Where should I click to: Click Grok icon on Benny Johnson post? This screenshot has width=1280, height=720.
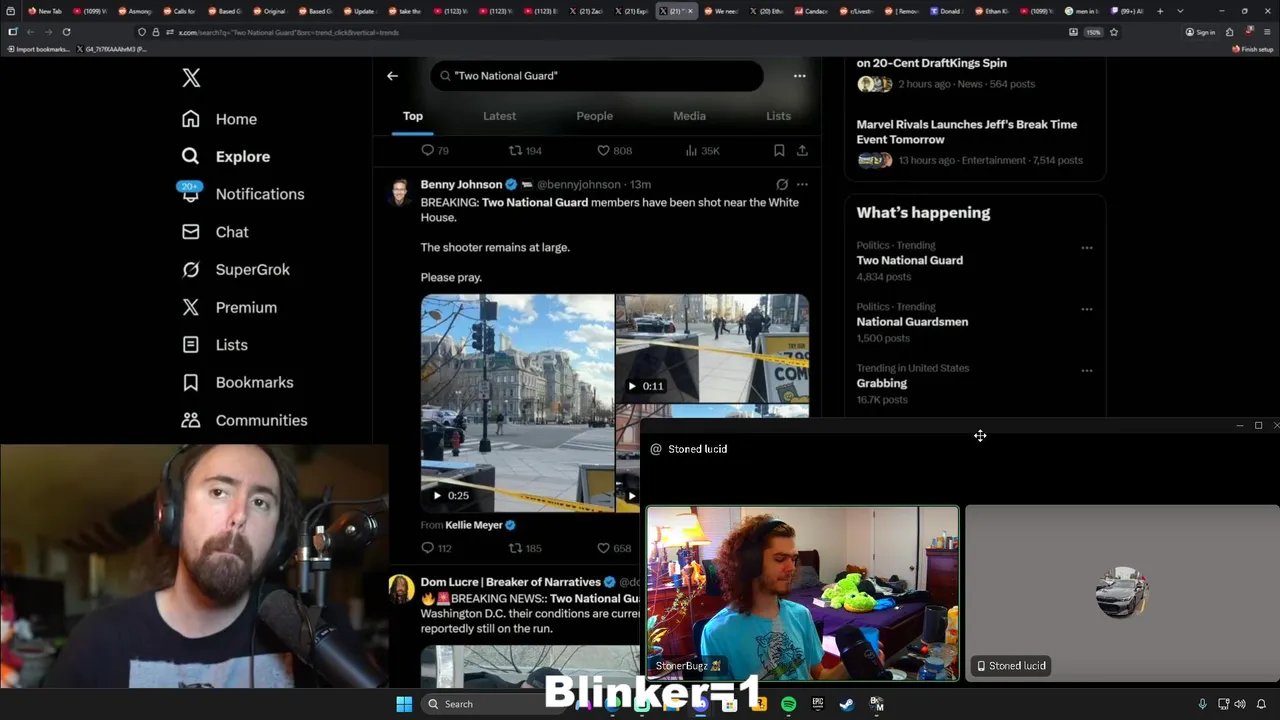[x=782, y=185]
